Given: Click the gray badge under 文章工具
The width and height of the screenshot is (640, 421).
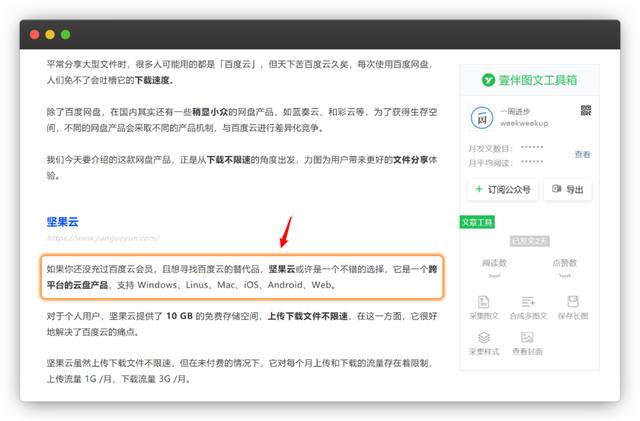Looking at the screenshot, I should click(x=529, y=241).
